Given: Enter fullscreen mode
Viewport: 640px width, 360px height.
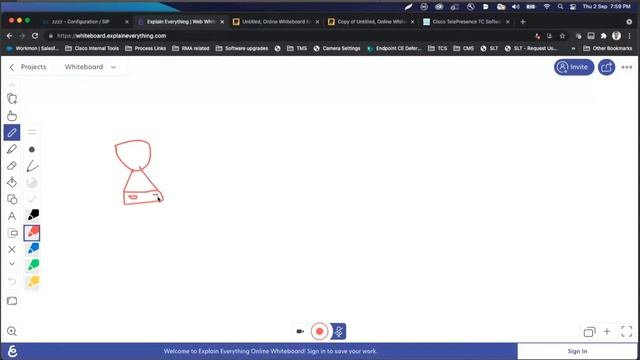Looking at the screenshot, I should point(627,331).
